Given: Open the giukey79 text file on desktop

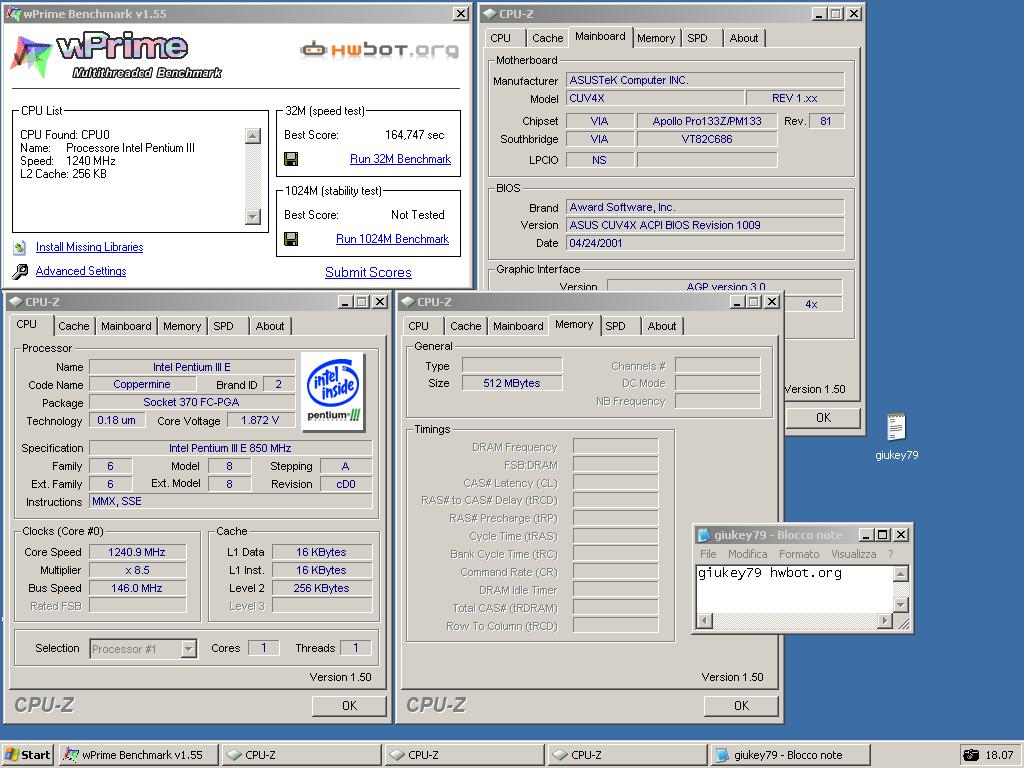Looking at the screenshot, I should pyautogui.click(x=896, y=435).
